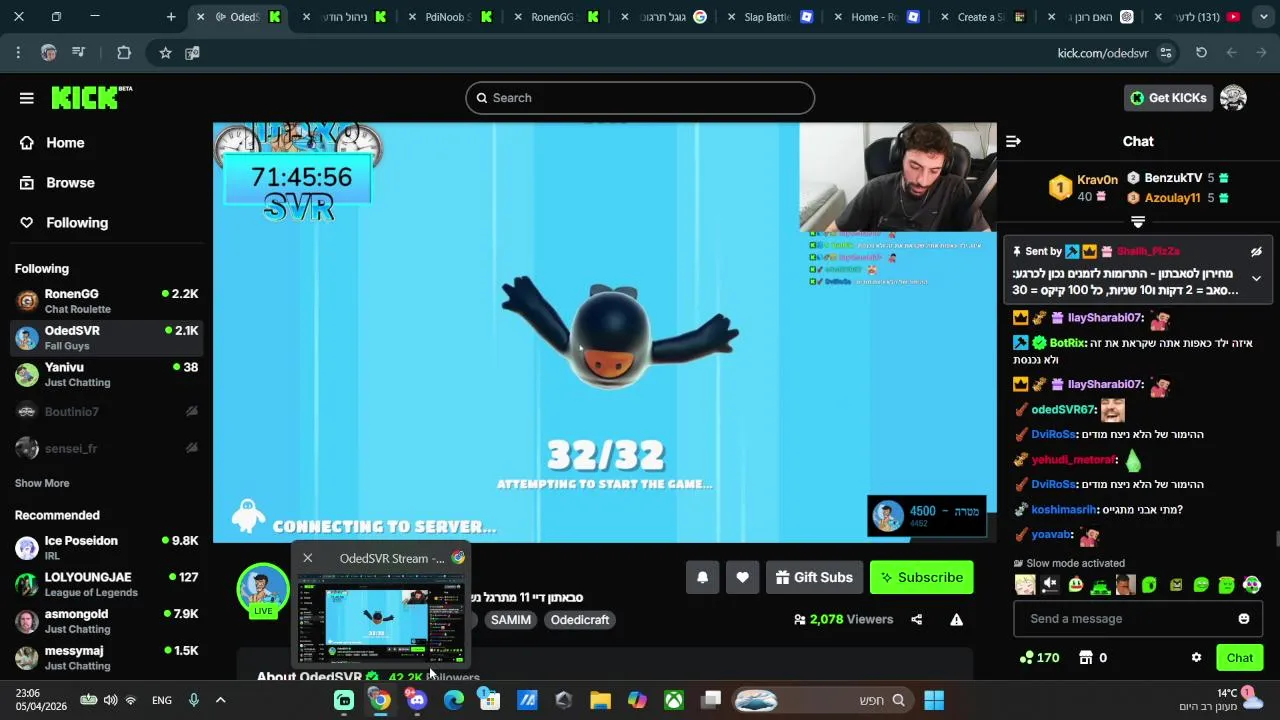This screenshot has height=720, width=1280.
Task: Expand the pinned message chevron
Action: click(1256, 279)
